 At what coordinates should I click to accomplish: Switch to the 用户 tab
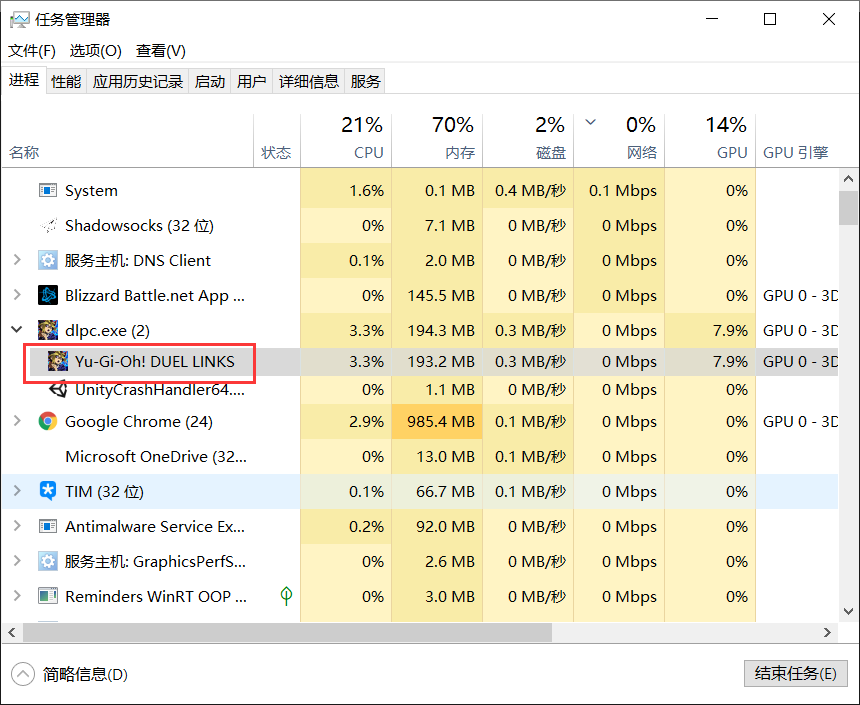coord(252,81)
